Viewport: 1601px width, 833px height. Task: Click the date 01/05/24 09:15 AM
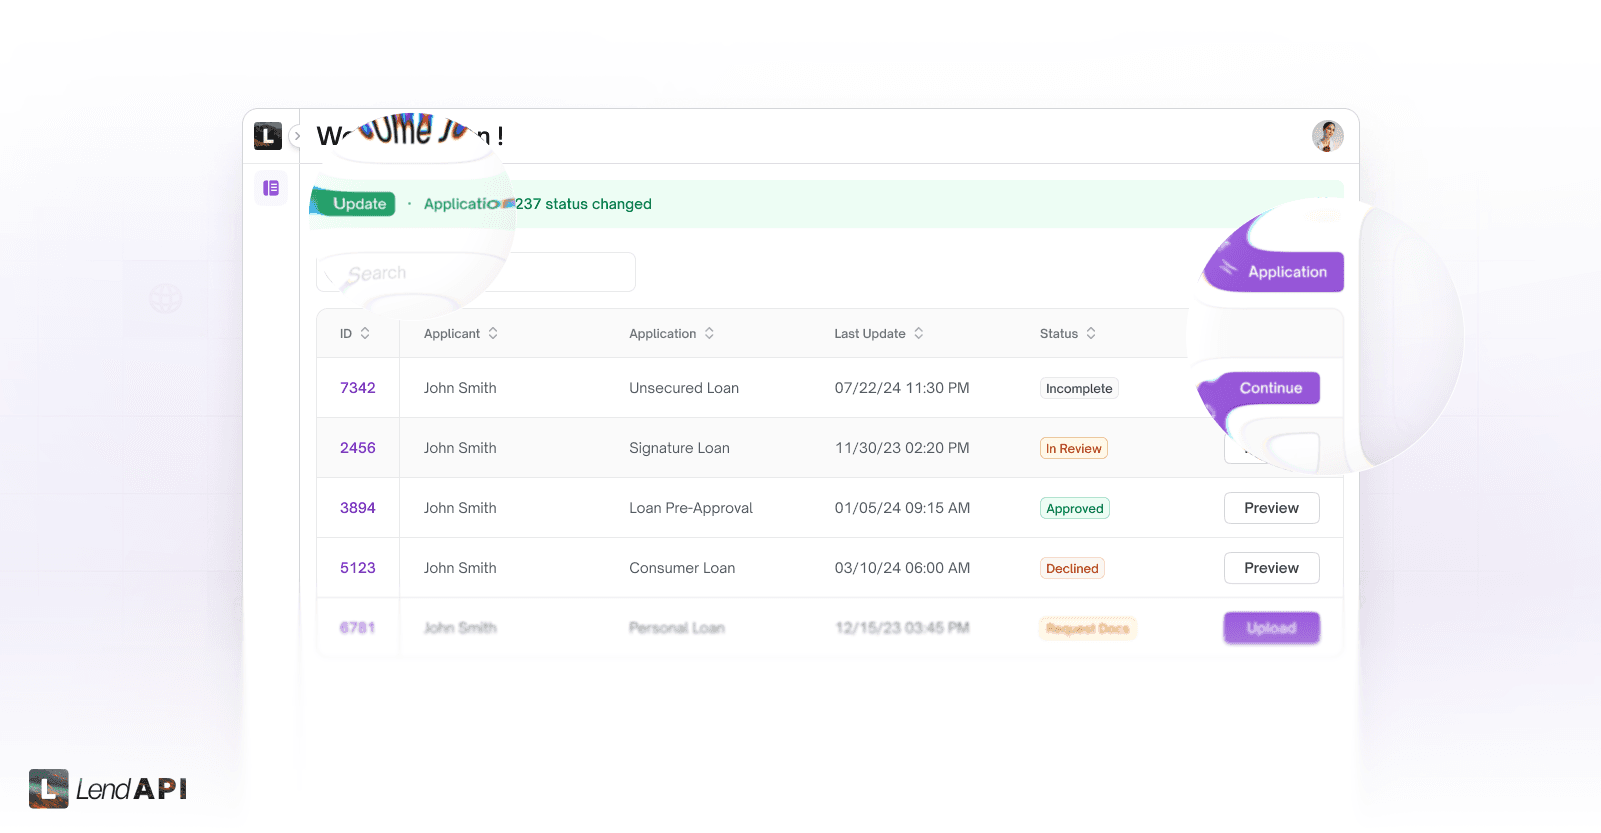(x=903, y=508)
